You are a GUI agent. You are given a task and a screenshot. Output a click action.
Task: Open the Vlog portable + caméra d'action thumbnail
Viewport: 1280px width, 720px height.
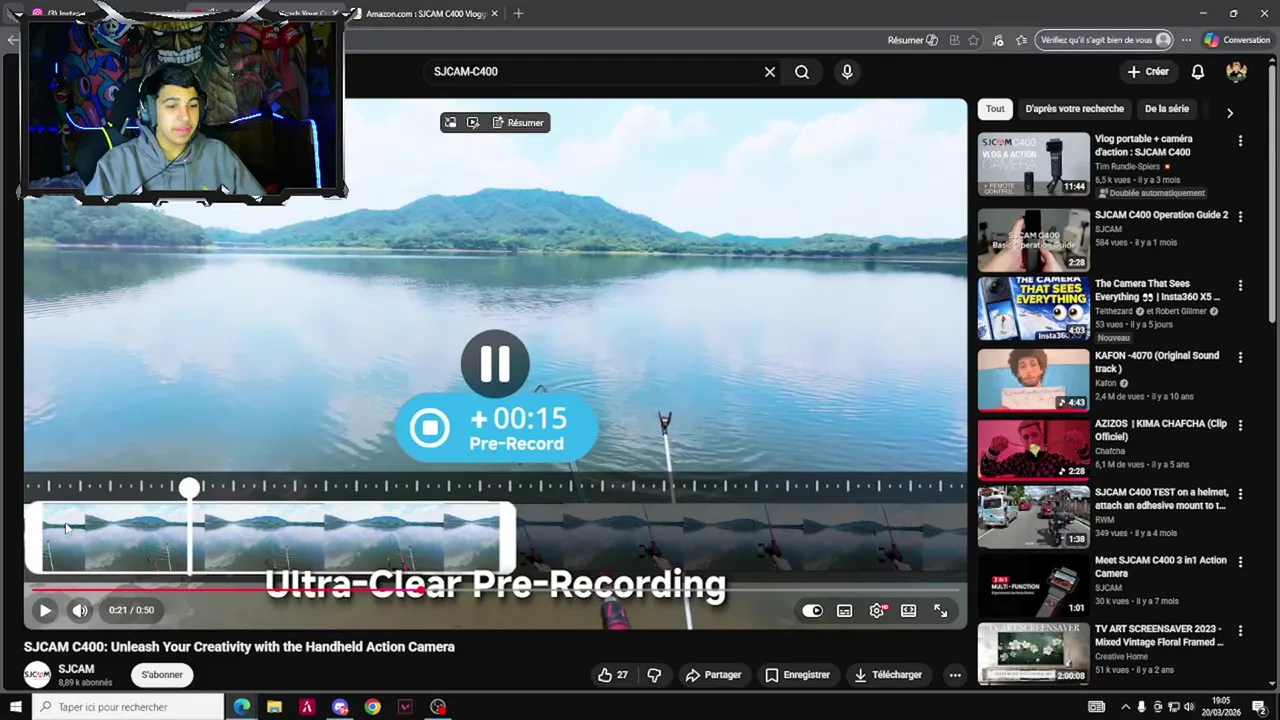tap(1033, 164)
